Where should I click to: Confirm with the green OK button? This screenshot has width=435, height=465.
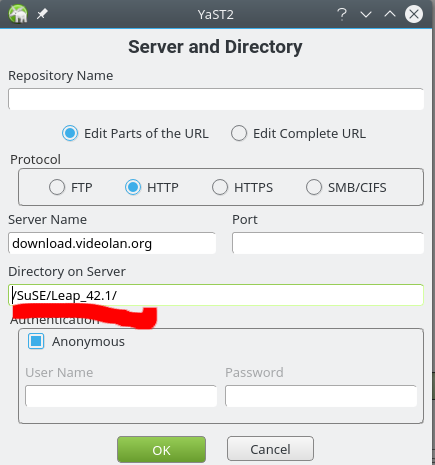click(x=161, y=450)
